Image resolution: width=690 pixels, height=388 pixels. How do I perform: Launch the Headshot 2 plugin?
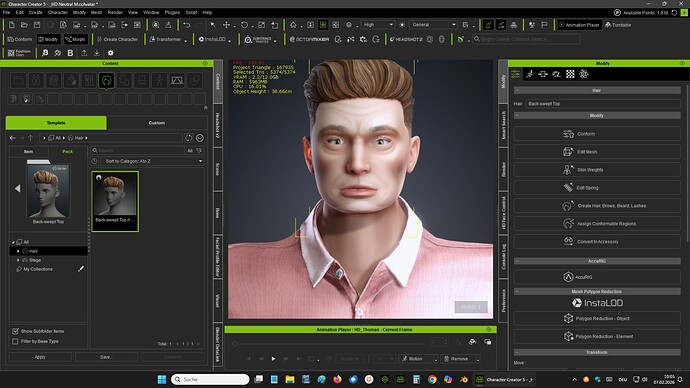(x=405, y=39)
